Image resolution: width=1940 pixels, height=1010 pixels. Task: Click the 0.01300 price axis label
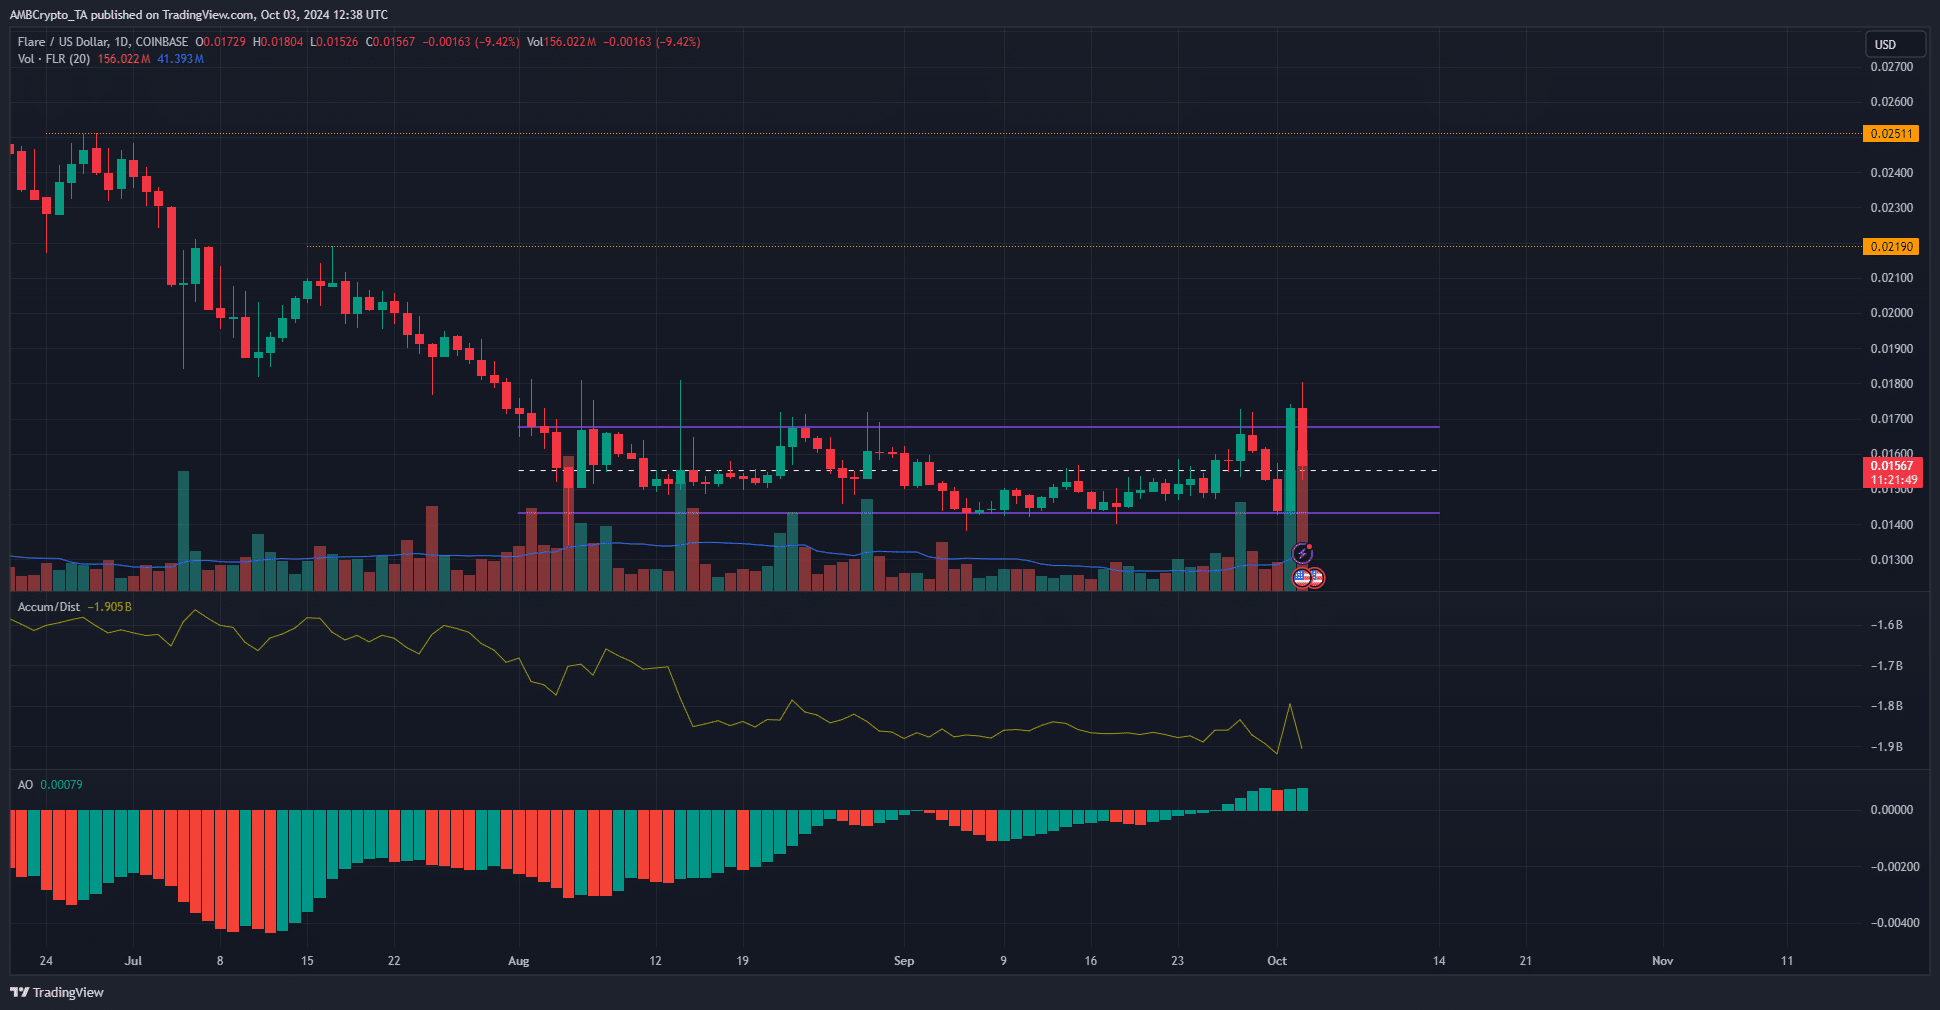tap(1891, 560)
